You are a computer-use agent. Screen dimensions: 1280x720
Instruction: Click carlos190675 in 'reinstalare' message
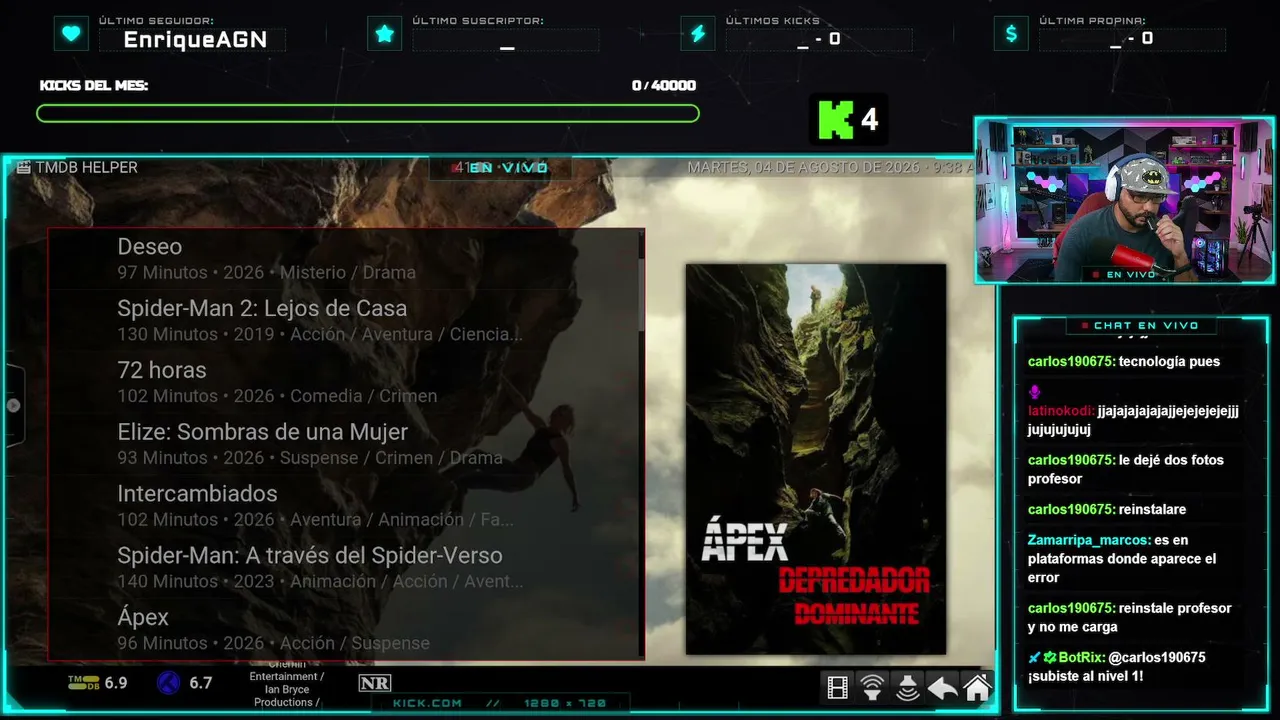pos(1070,510)
